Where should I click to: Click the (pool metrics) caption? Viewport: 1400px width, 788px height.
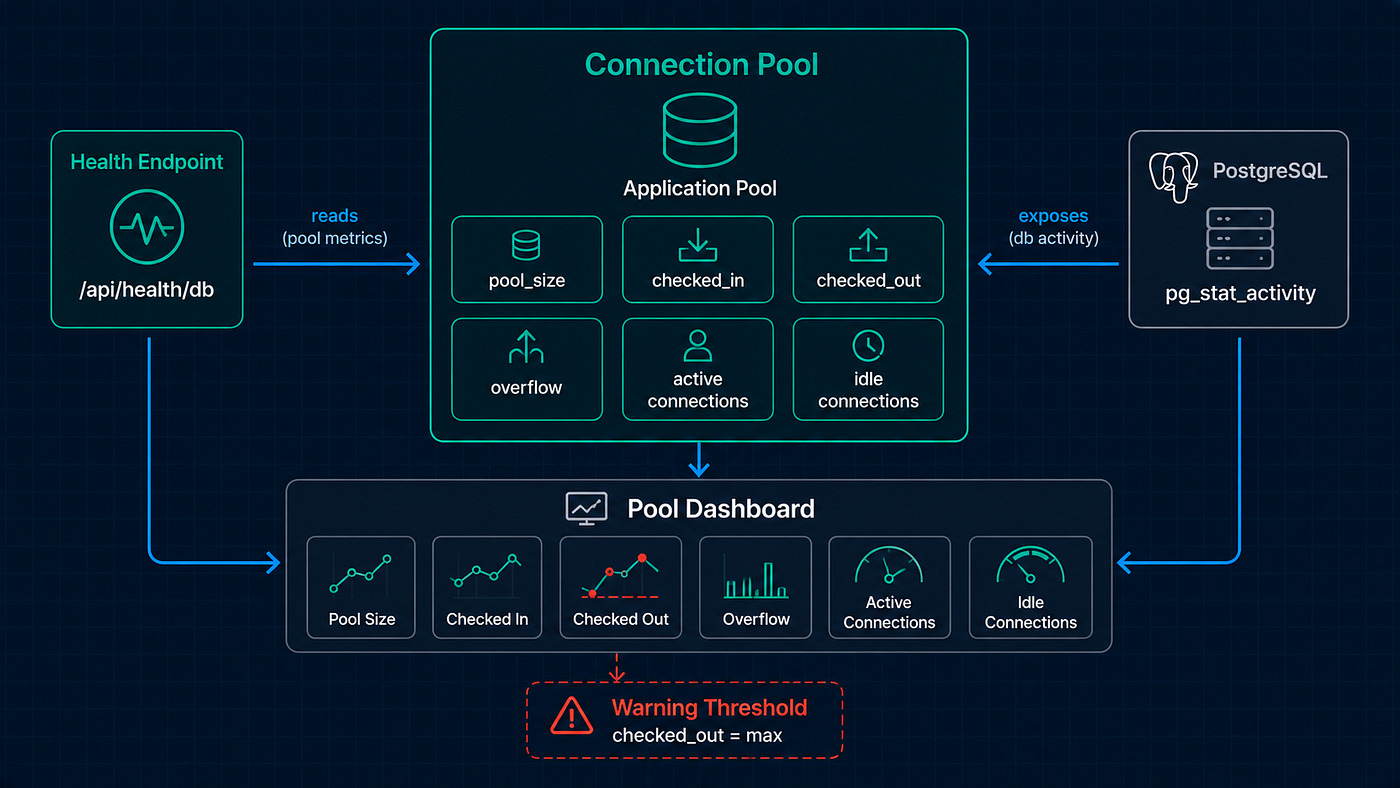coord(334,238)
